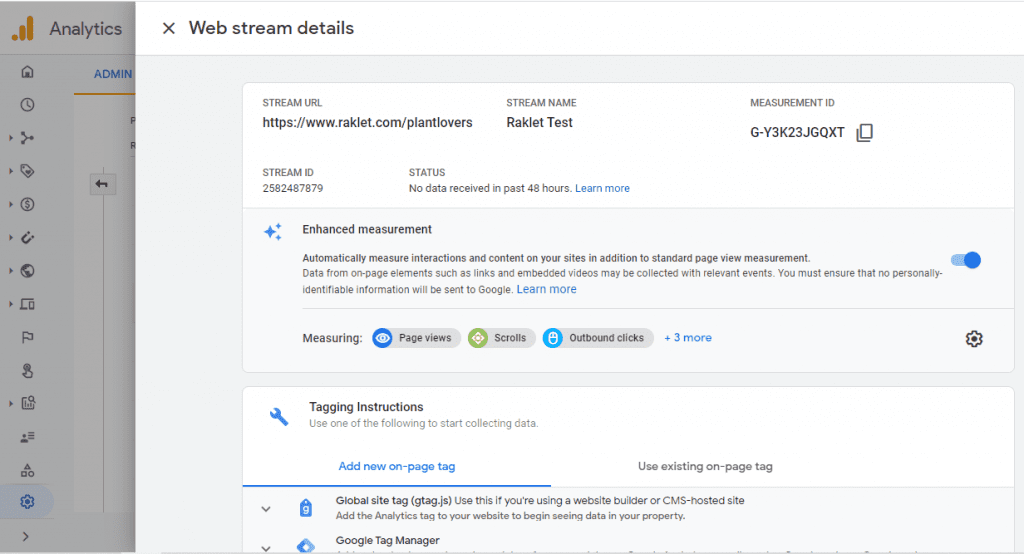Expand Google Tag Manager section
Image resolution: width=1024 pixels, height=554 pixels.
tap(266, 547)
